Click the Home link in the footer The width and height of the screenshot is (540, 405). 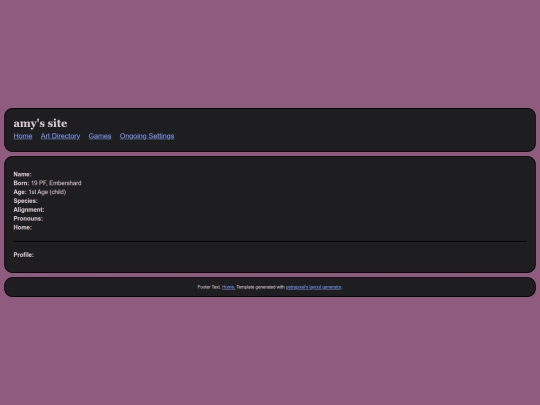[x=228, y=287]
